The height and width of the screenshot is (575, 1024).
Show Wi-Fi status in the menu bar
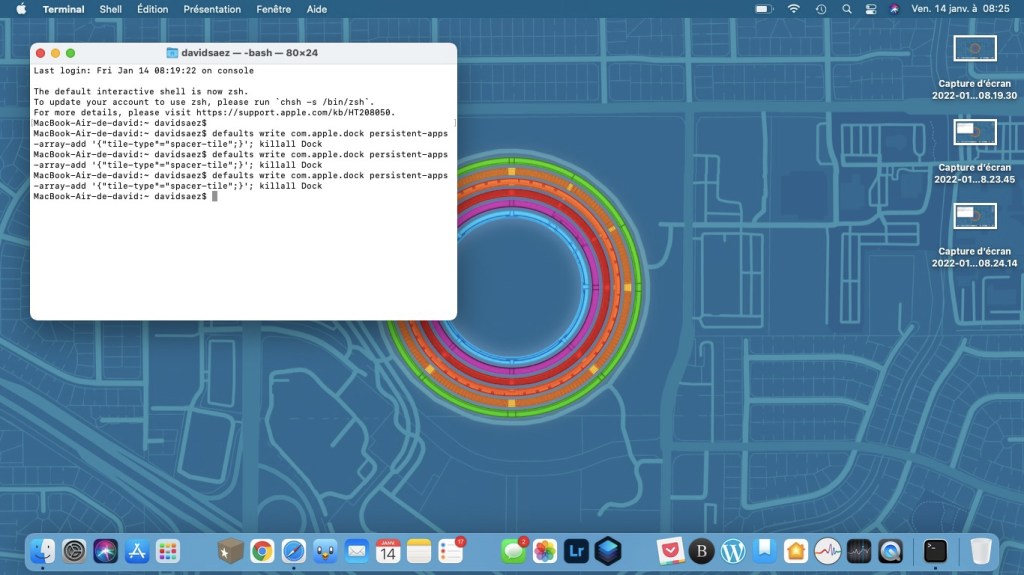[794, 9]
